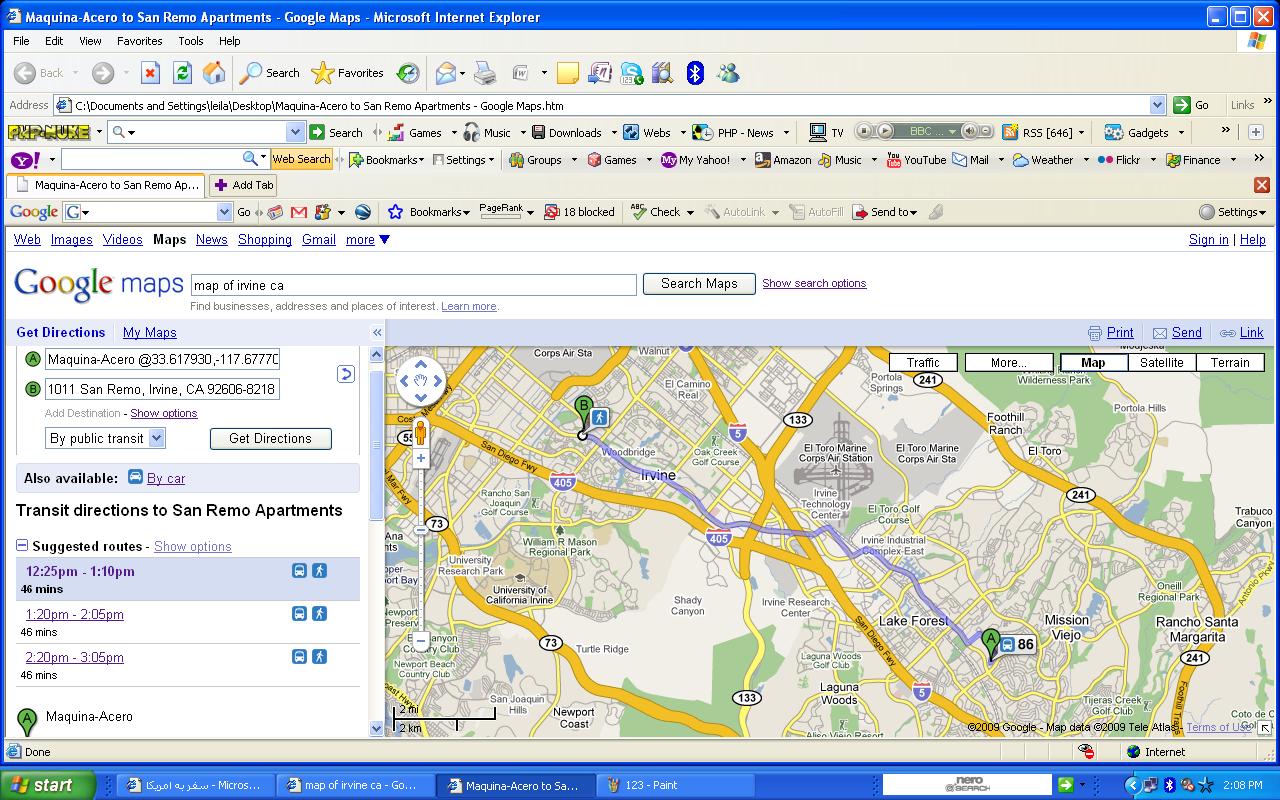The height and width of the screenshot is (800, 1280).
Task: Open the Send to dropdown
Action: (x=885, y=212)
